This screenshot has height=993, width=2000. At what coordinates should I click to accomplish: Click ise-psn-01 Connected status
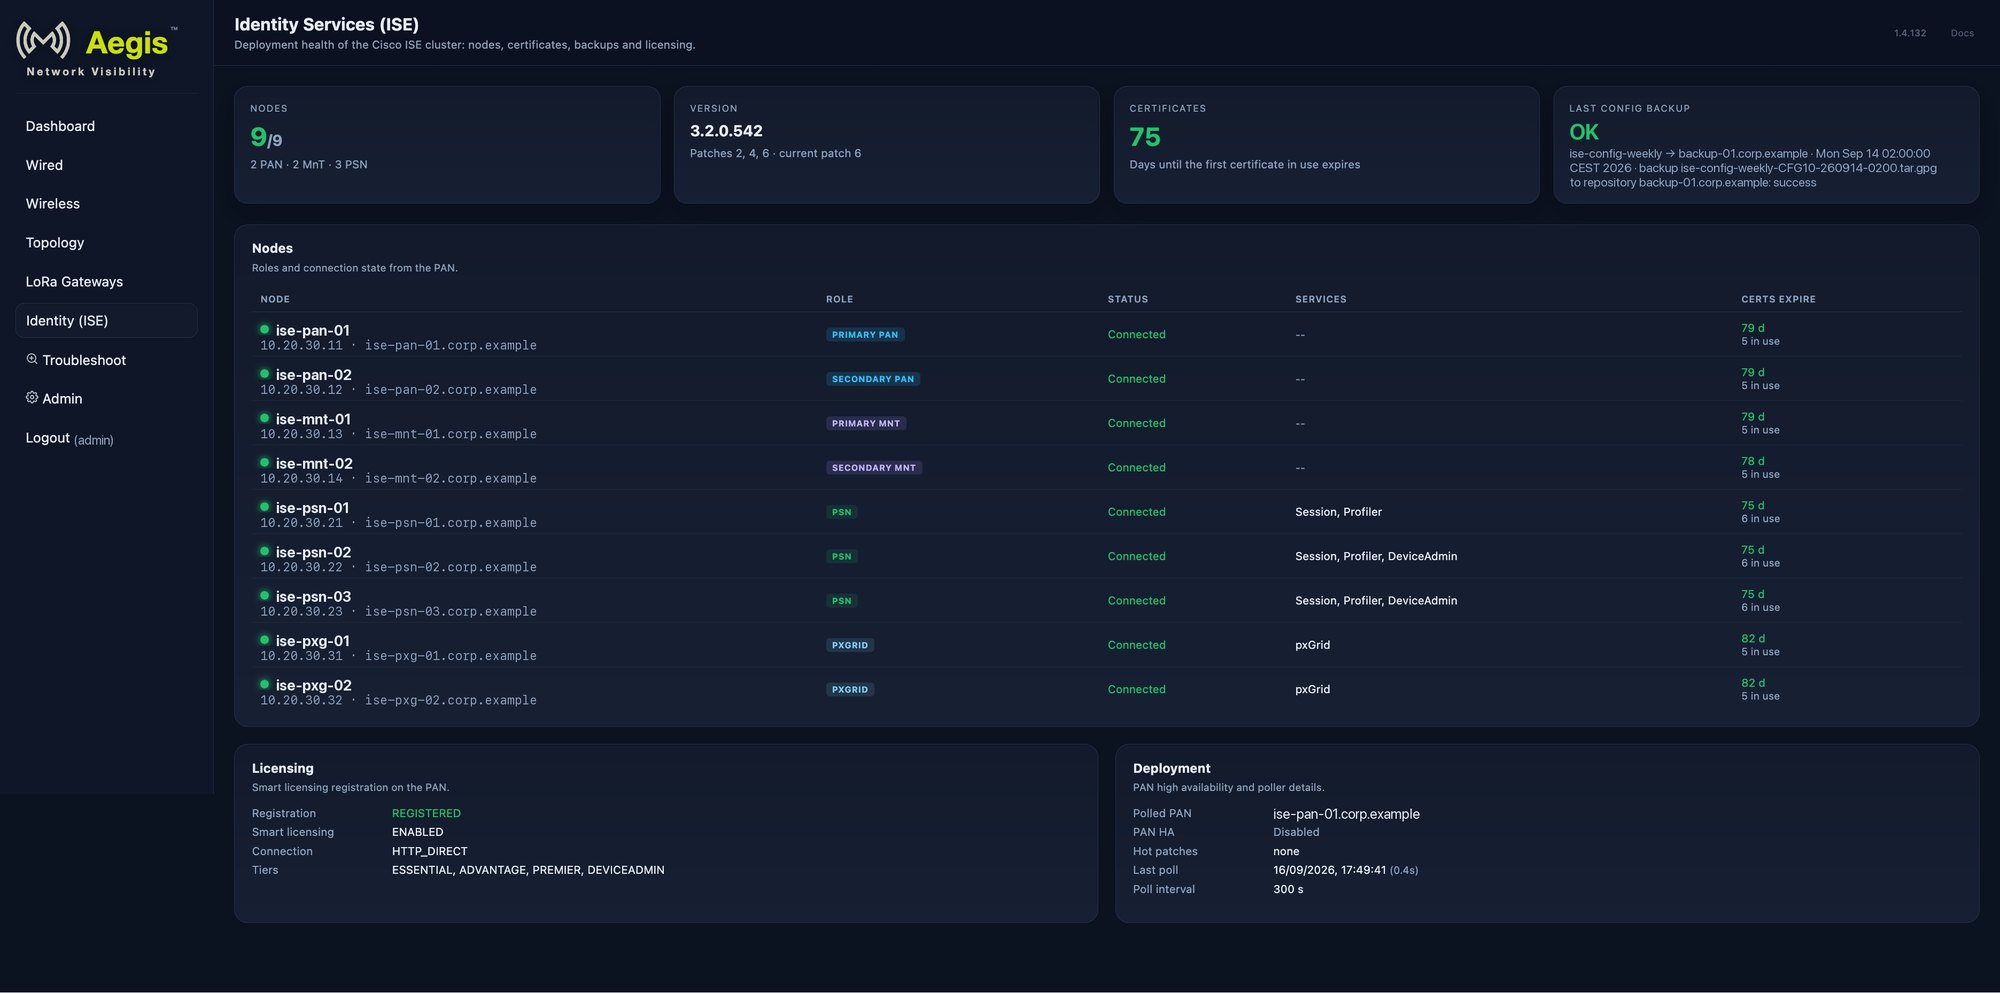click(1136, 512)
